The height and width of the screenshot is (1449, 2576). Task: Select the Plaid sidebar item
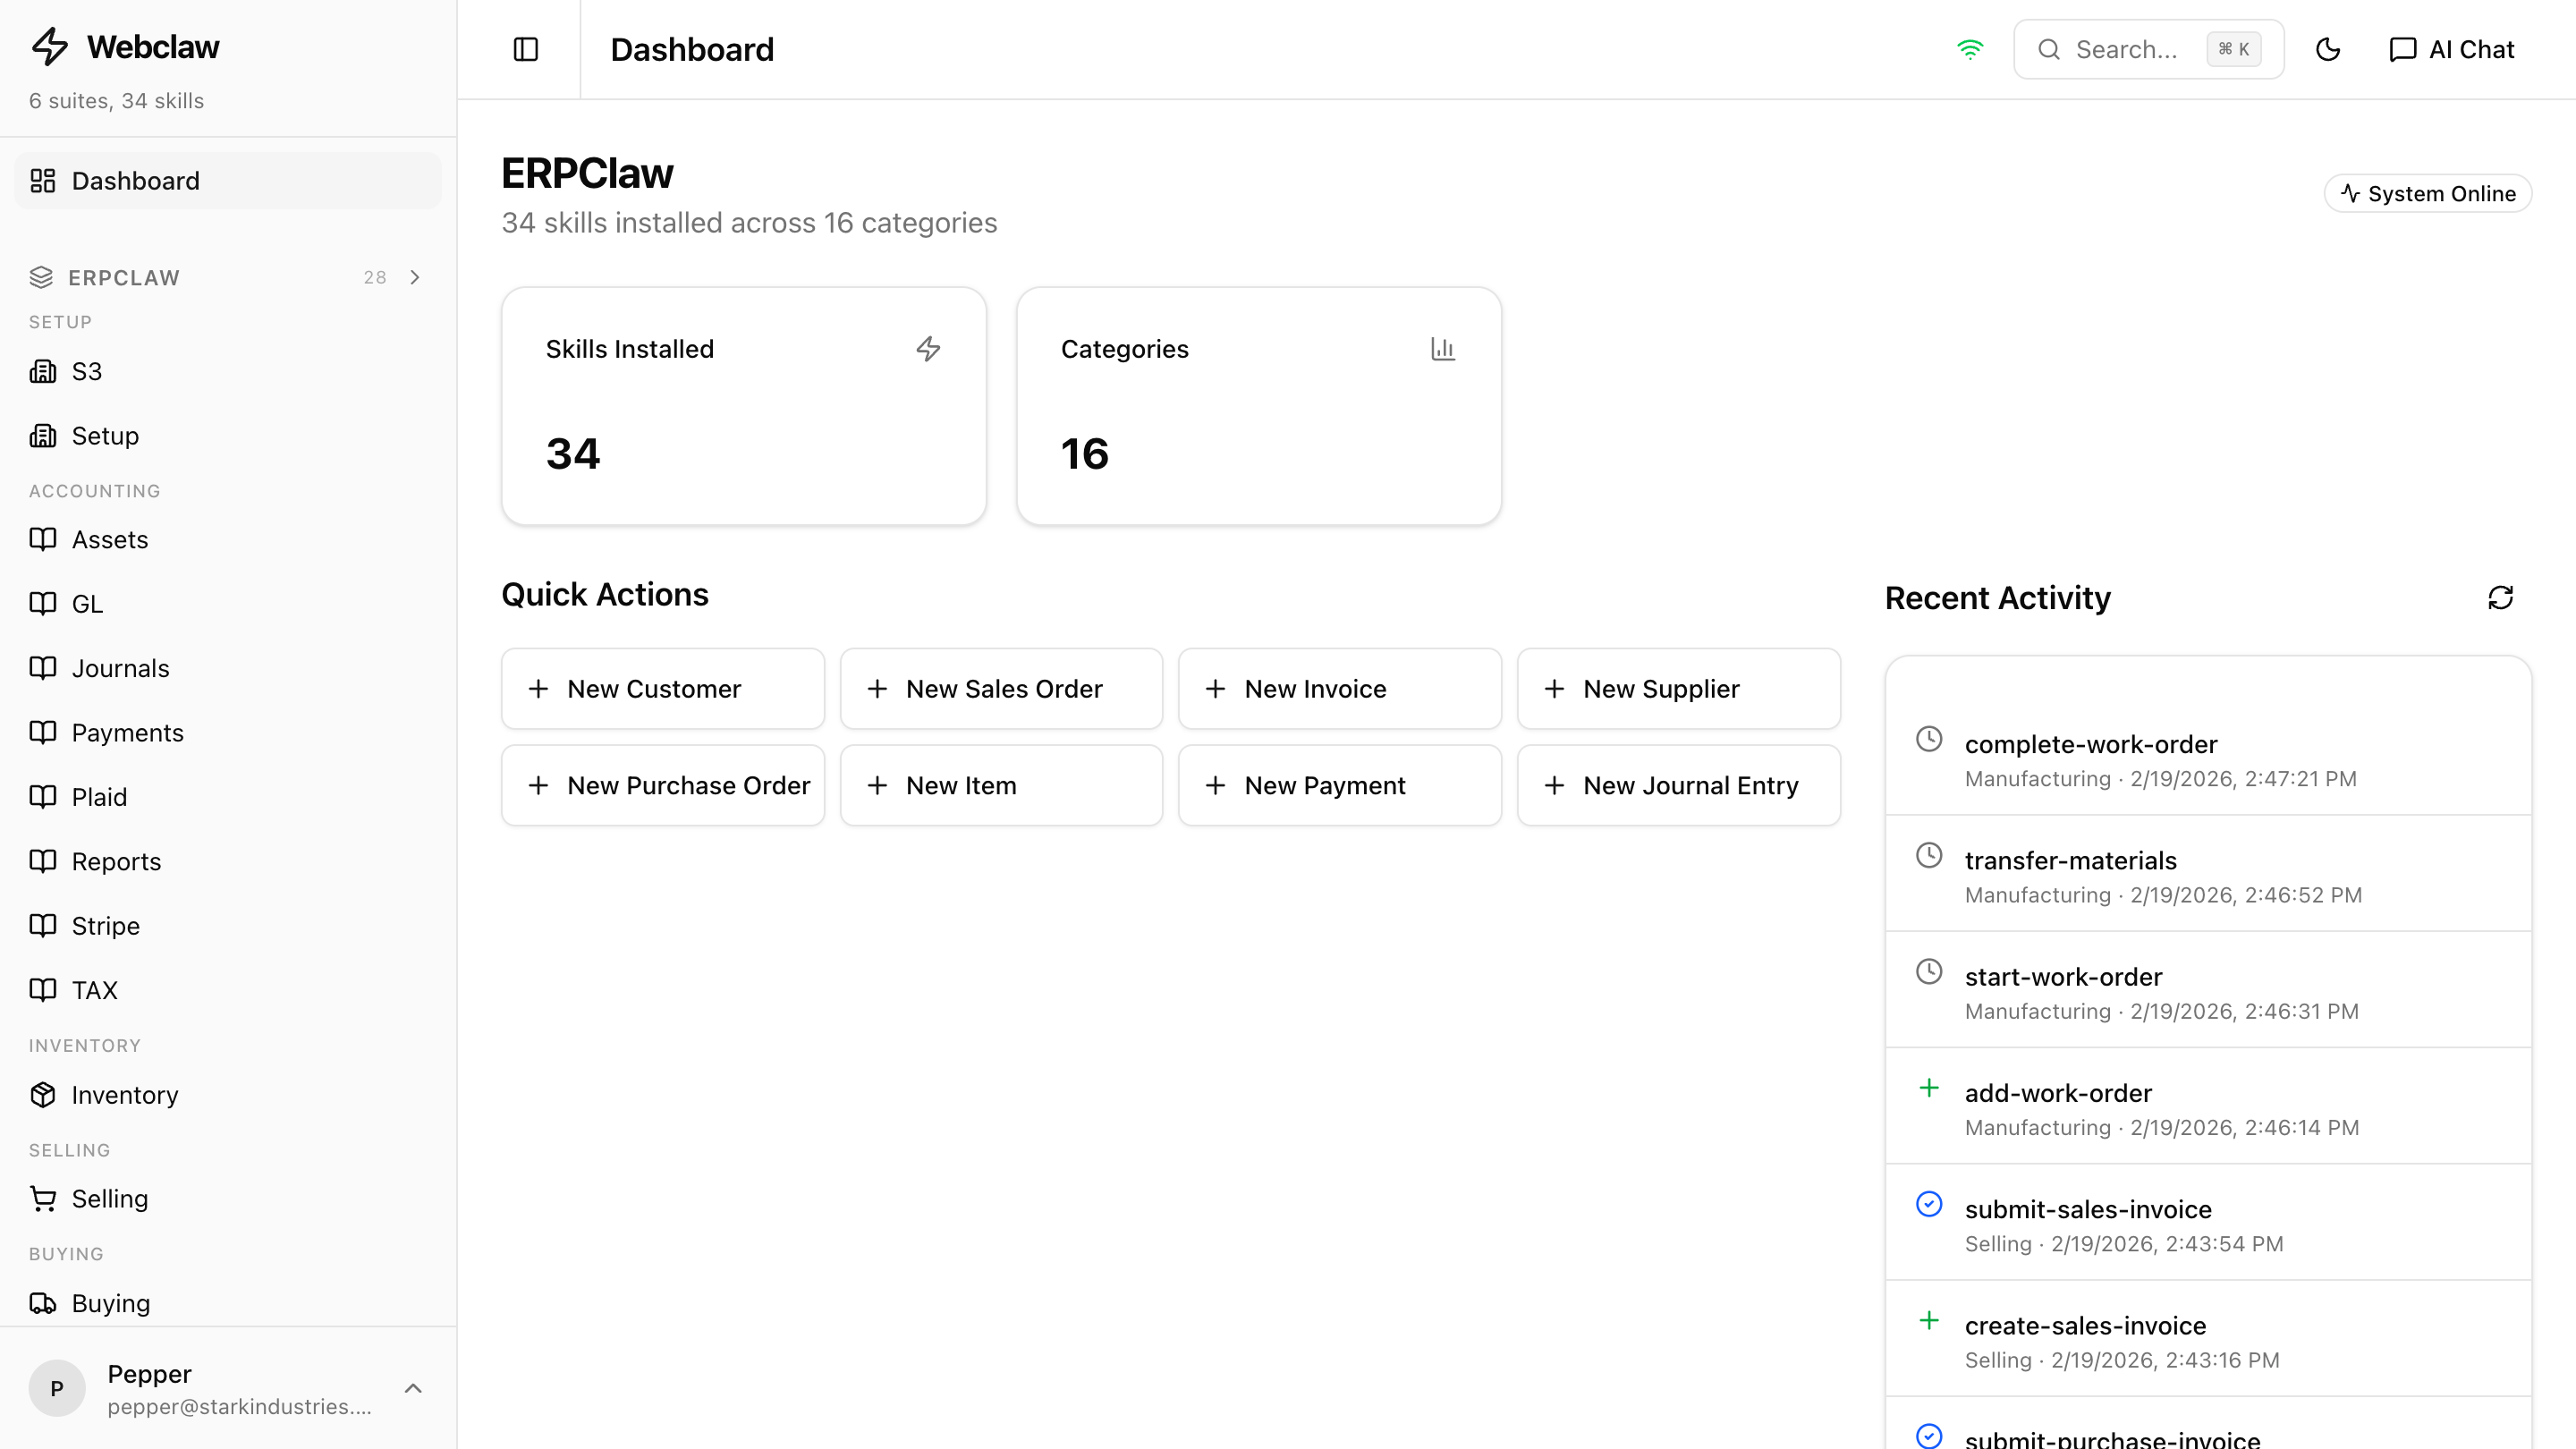click(x=228, y=797)
